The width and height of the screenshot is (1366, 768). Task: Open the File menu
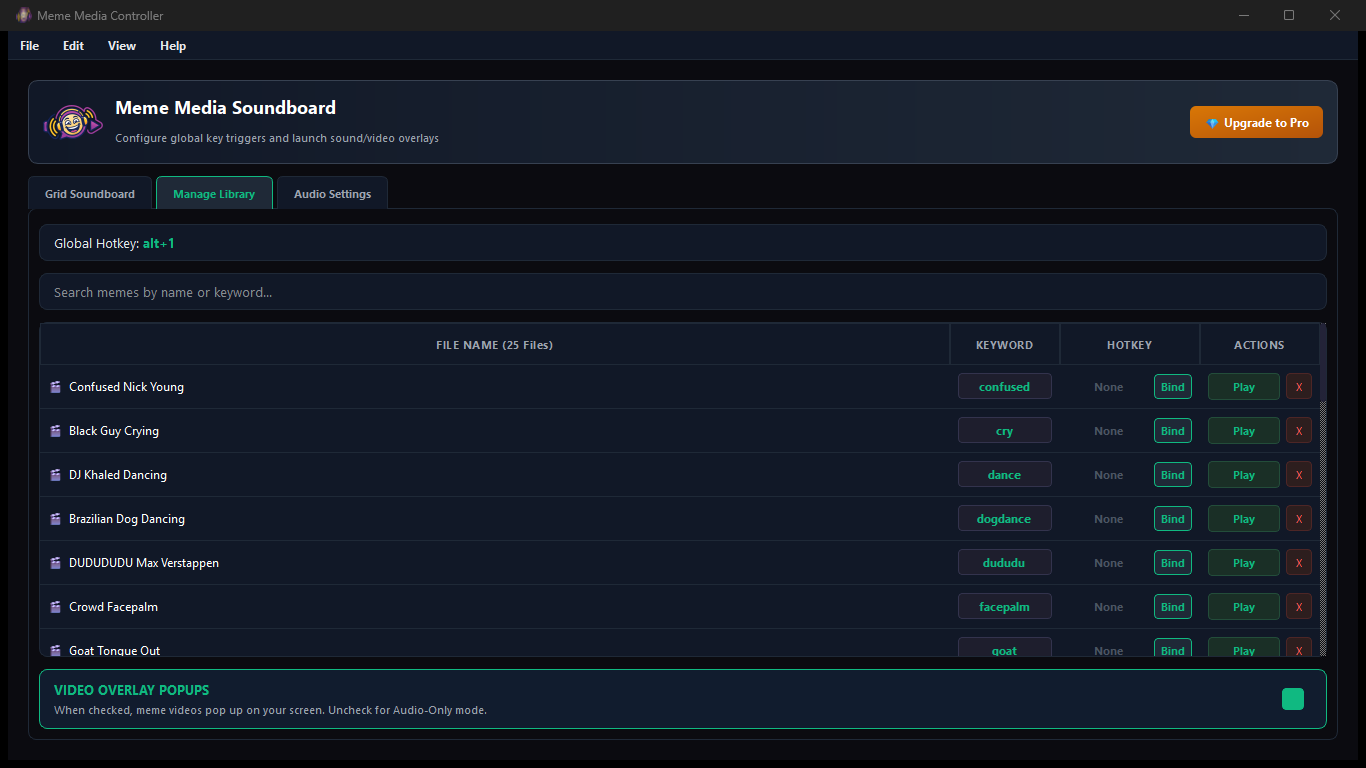pos(30,46)
